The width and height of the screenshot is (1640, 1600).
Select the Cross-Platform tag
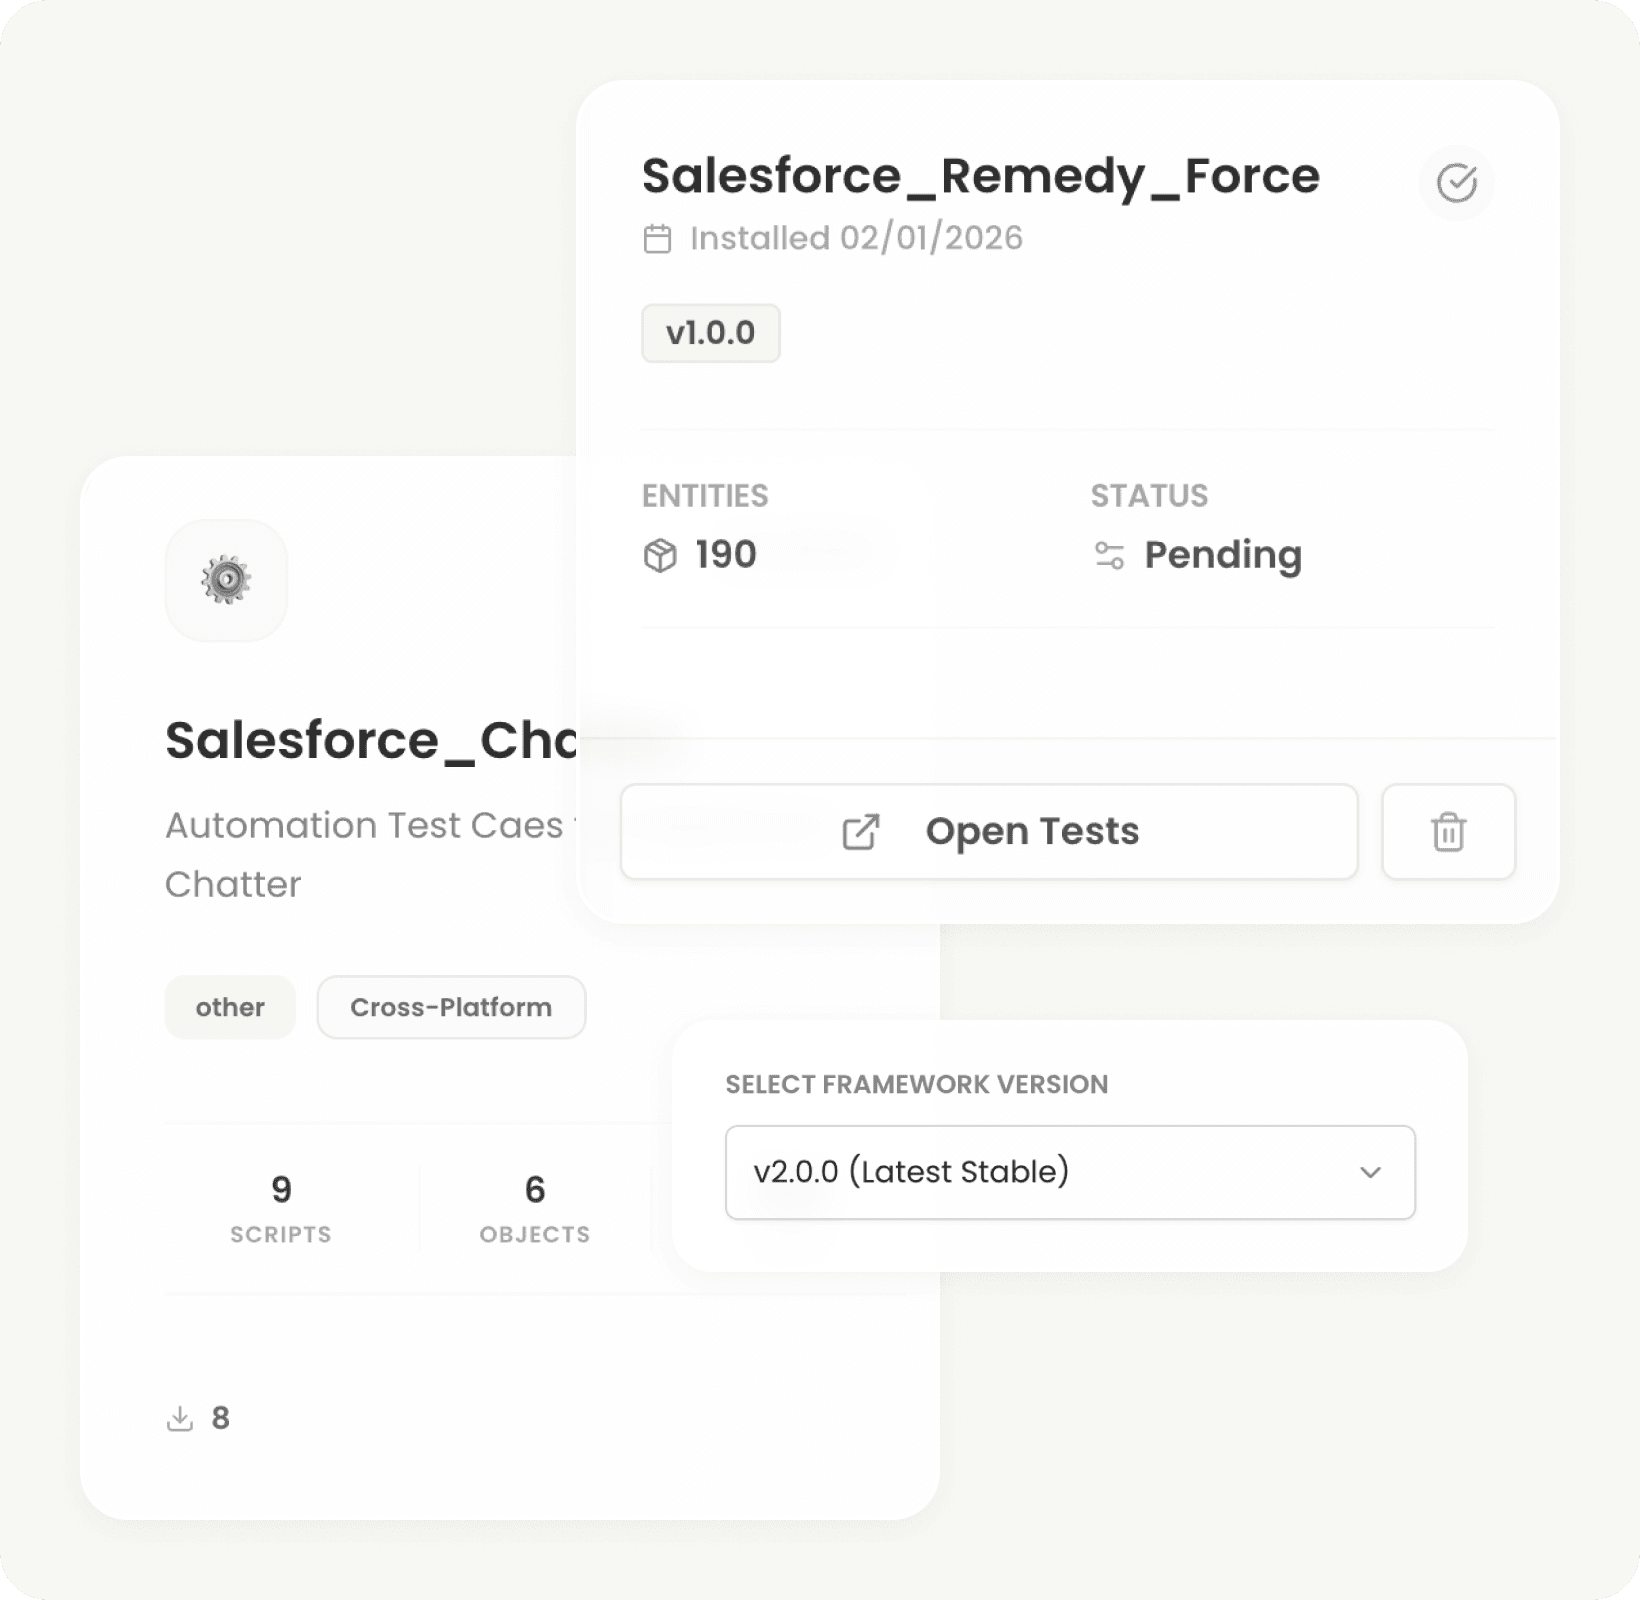point(451,1007)
